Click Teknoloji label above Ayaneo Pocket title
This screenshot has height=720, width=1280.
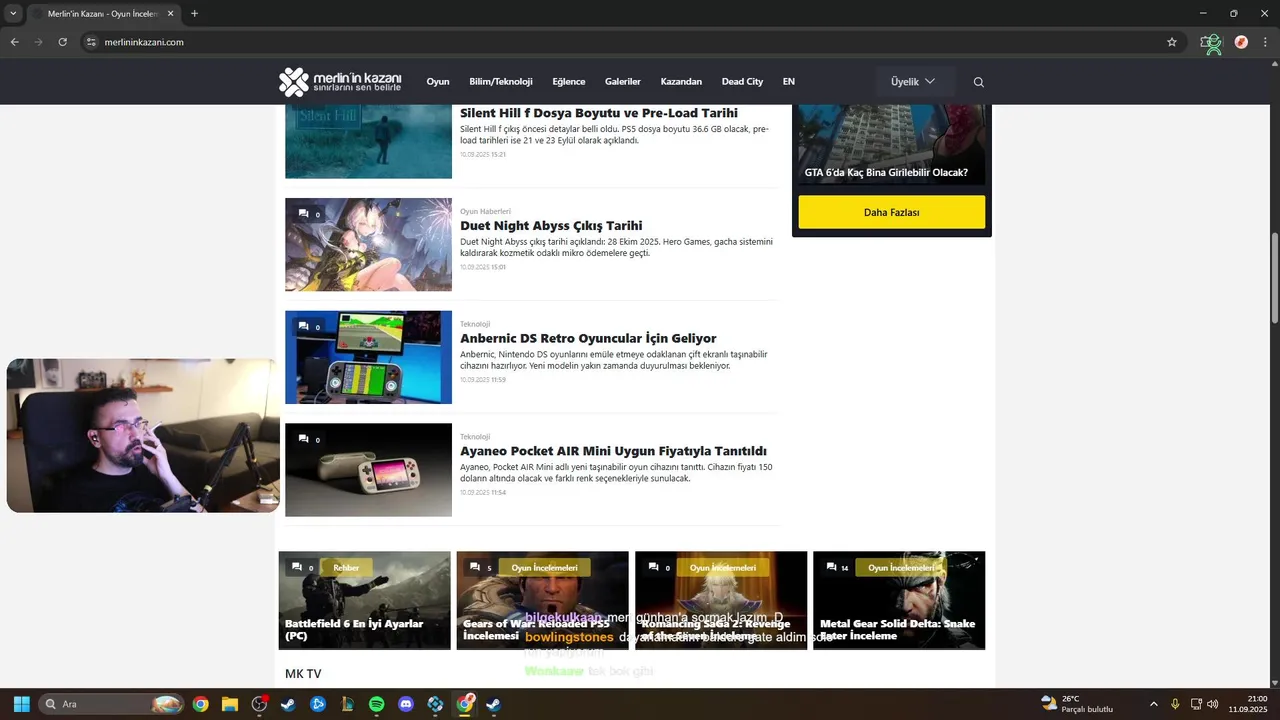tap(475, 437)
